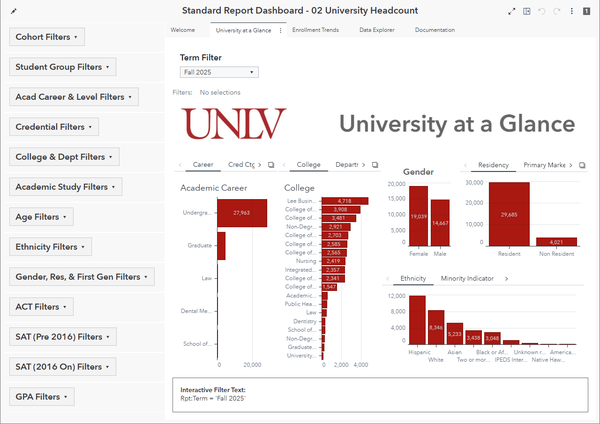Switch to the Welcome tab
The width and height of the screenshot is (600, 424).
point(183,30)
